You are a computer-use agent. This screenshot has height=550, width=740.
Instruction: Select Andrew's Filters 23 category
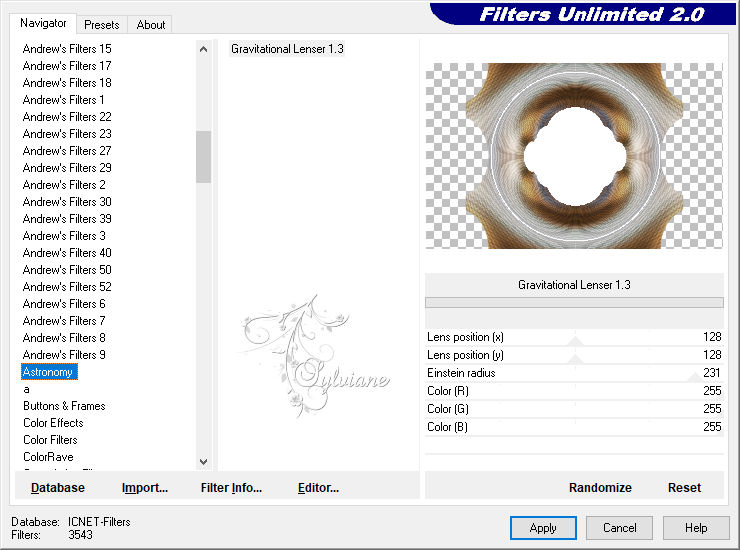coord(67,134)
